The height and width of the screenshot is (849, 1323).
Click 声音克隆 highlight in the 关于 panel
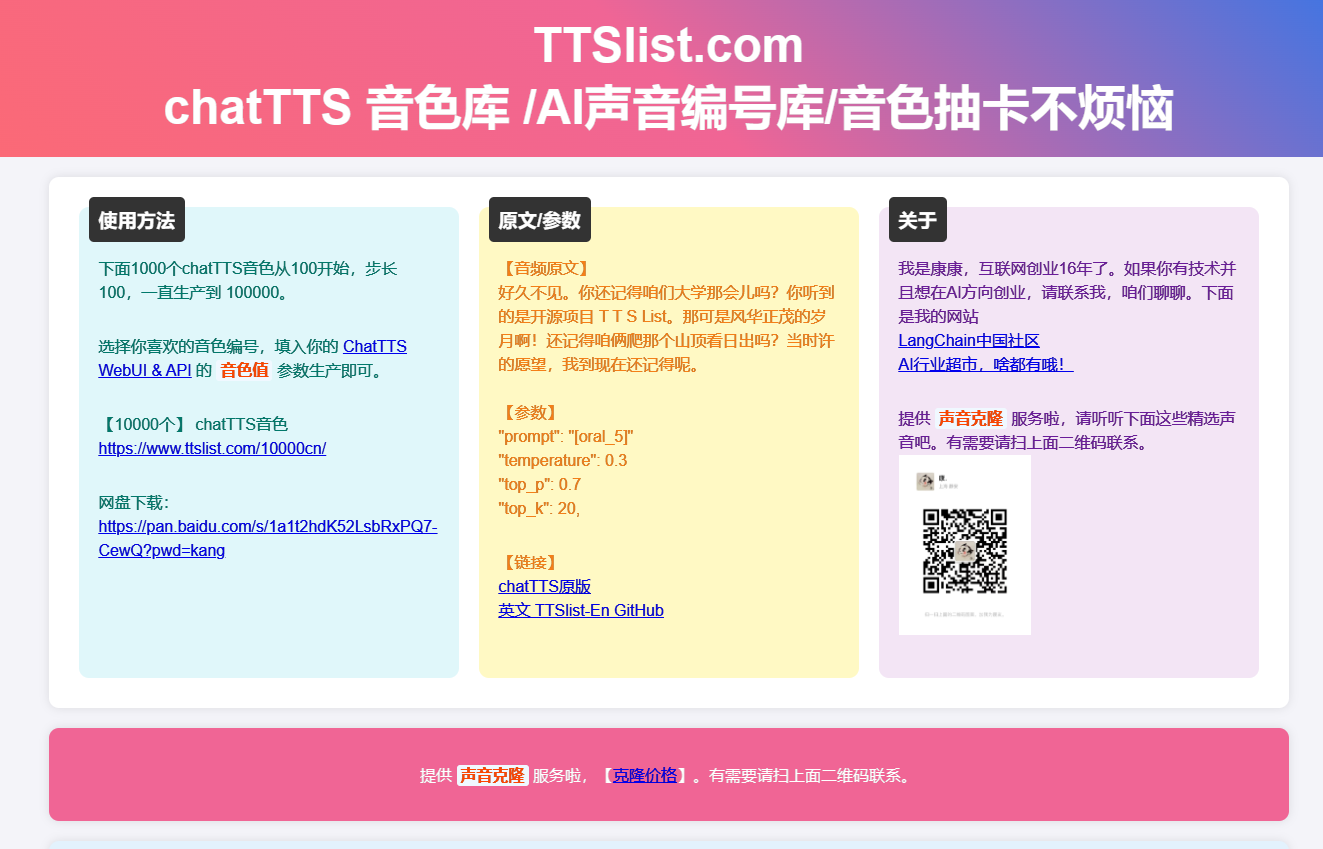970,418
